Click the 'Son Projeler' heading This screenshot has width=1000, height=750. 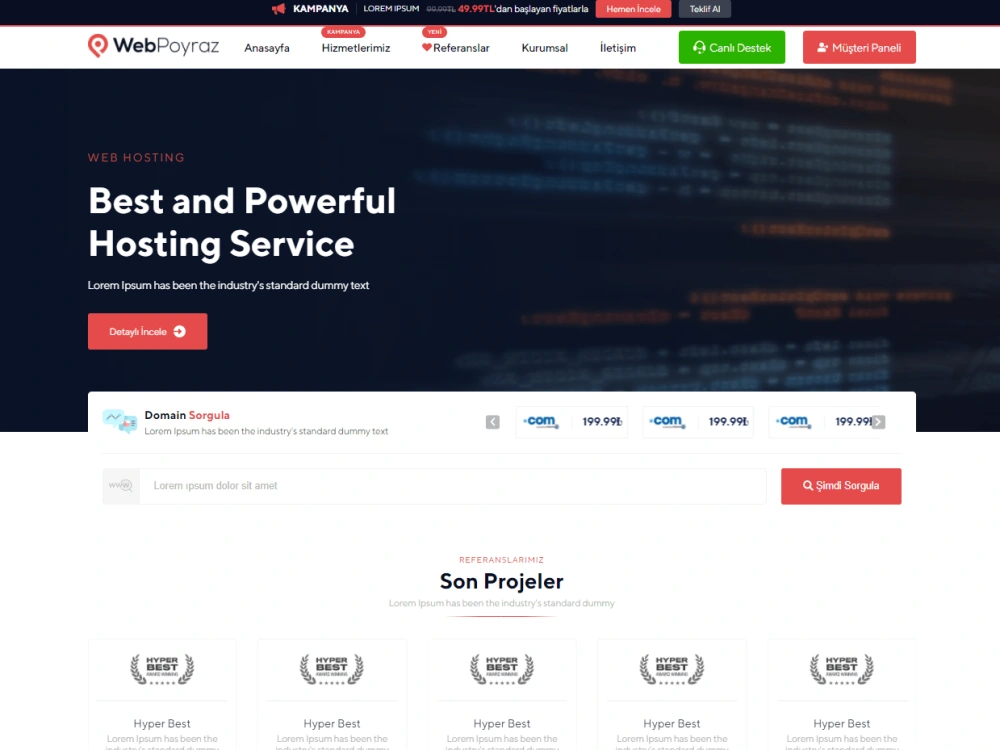pyautogui.click(x=502, y=581)
